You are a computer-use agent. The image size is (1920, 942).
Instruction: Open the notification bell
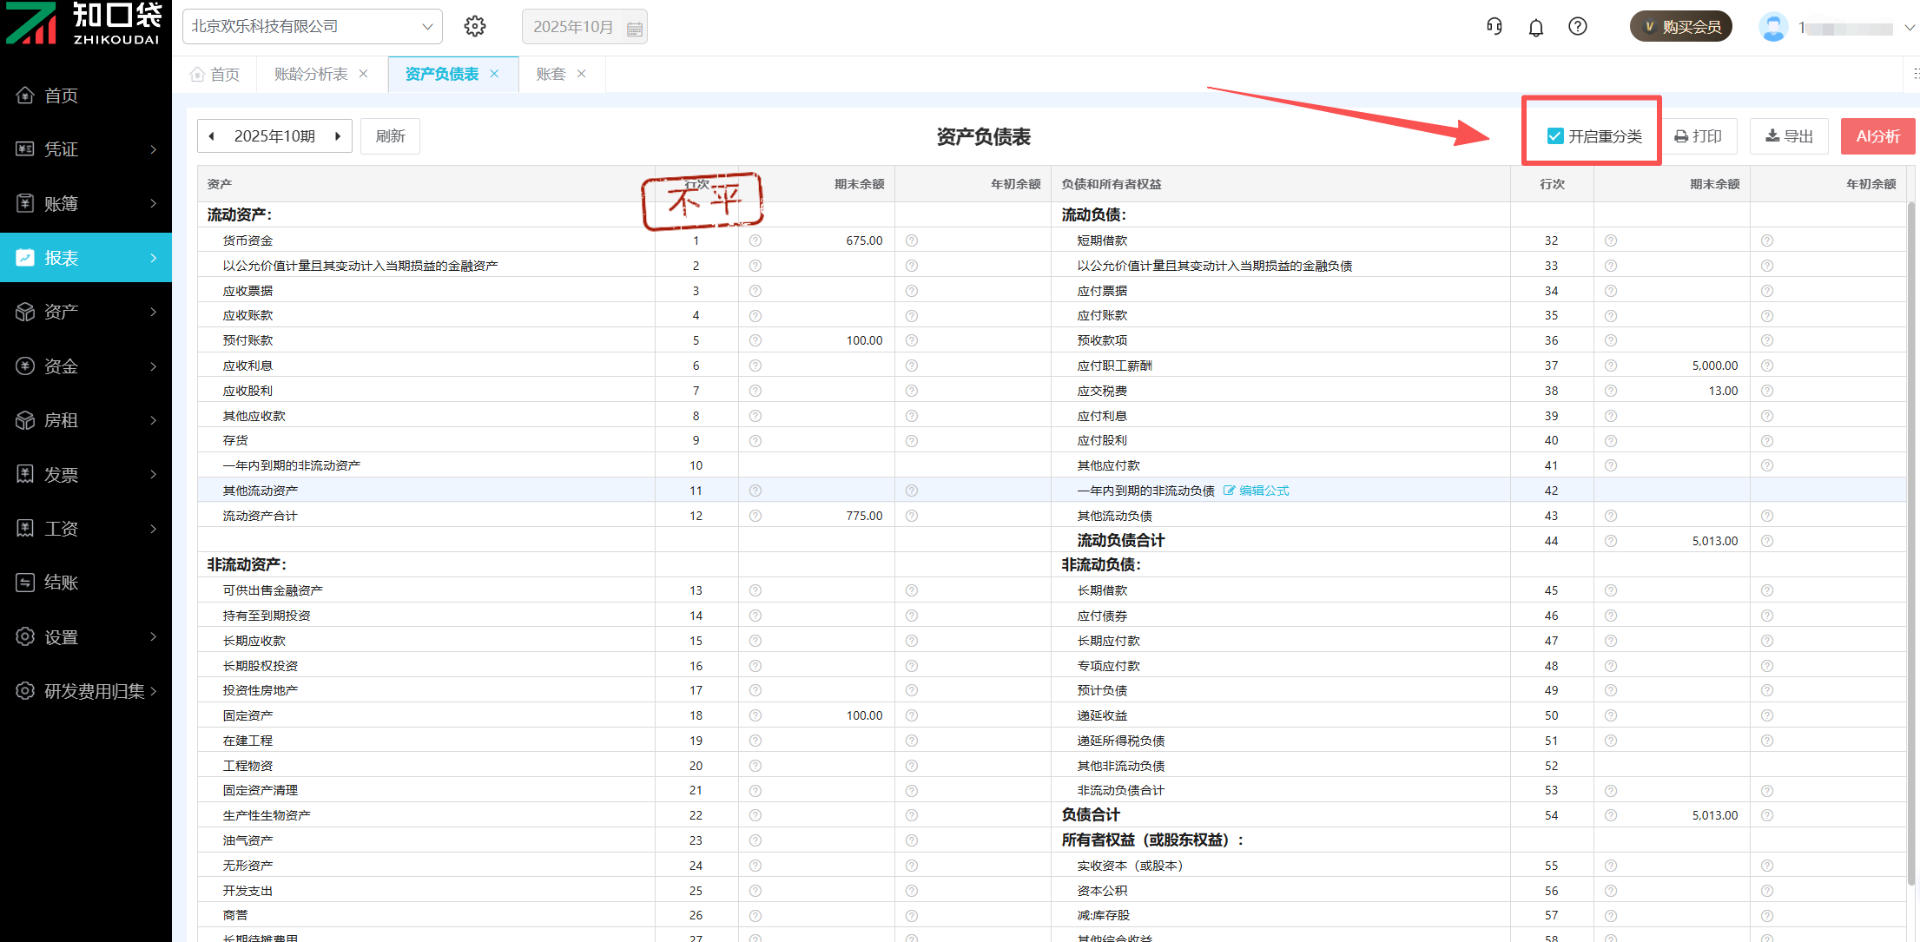tap(1536, 28)
